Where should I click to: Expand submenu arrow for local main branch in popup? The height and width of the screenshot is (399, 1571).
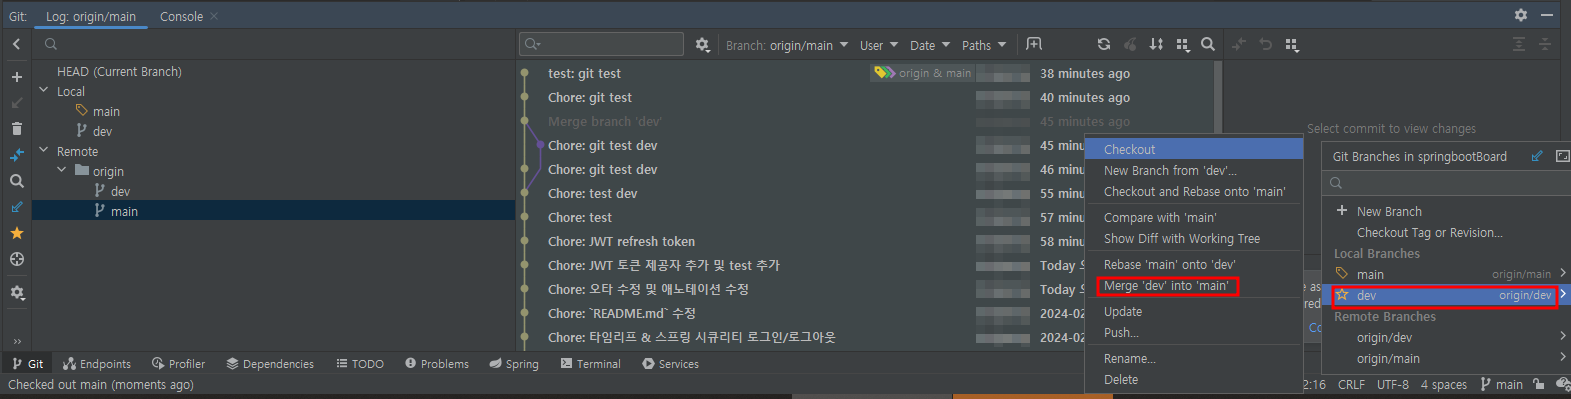pyautogui.click(x=1562, y=273)
